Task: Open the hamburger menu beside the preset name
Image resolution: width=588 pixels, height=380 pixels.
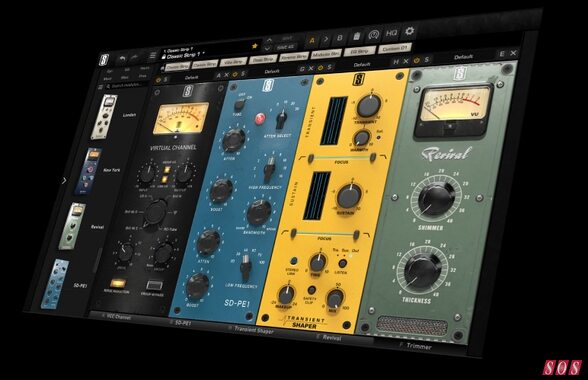Action: tap(153, 56)
